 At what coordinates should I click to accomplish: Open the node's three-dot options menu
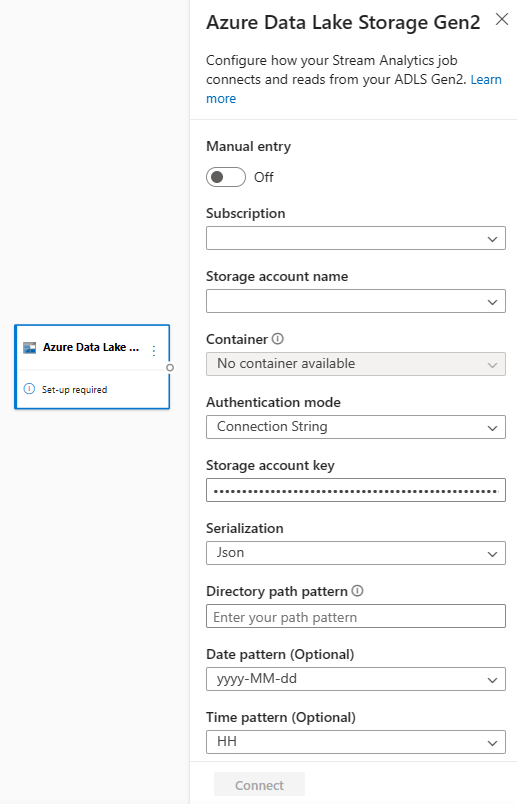click(154, 351)
